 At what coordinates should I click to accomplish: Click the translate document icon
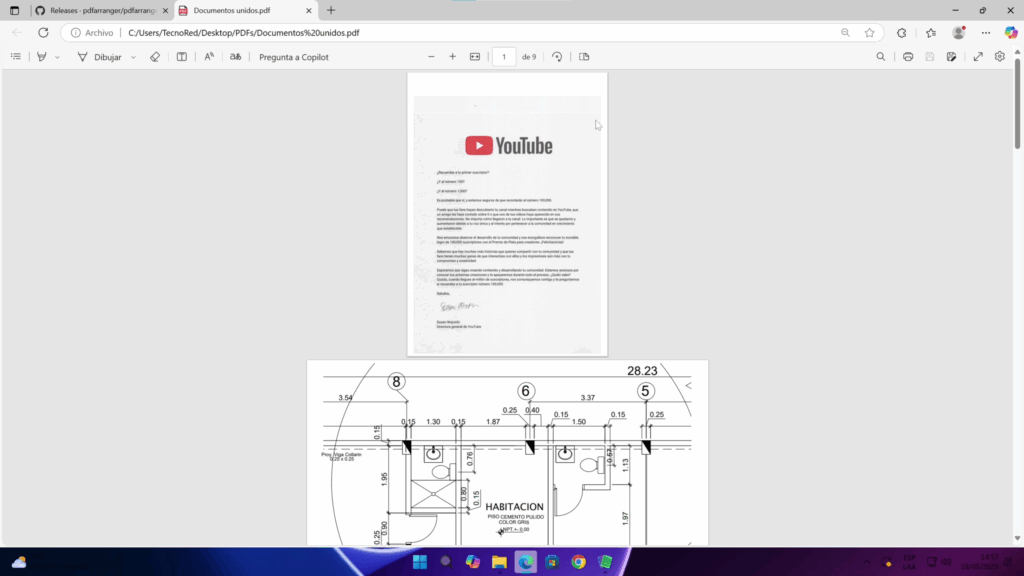tap(236, 57)
